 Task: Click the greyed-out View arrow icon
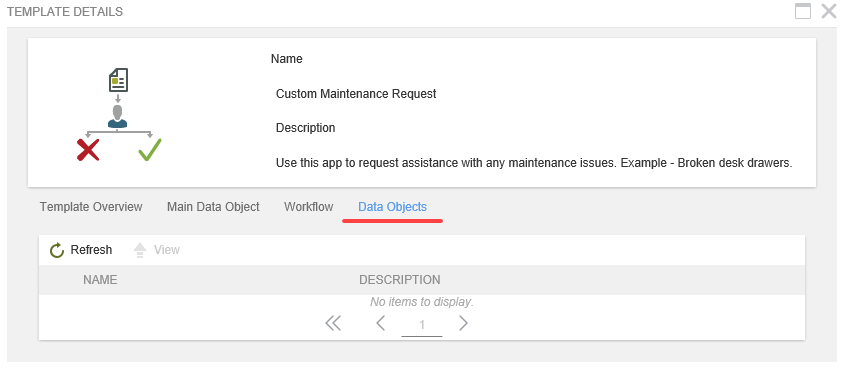pos(140,250)
